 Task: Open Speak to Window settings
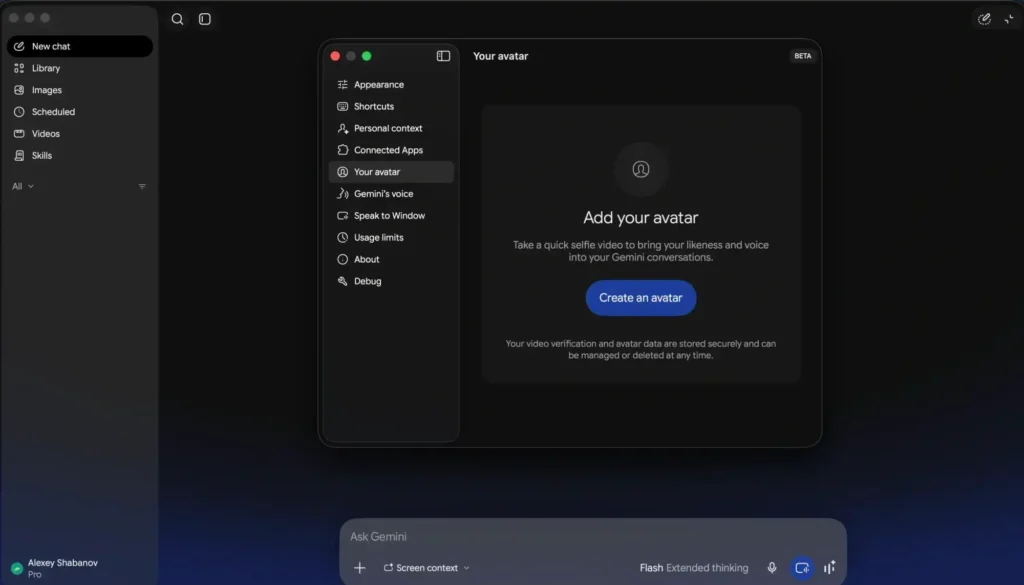pos(391,215)
